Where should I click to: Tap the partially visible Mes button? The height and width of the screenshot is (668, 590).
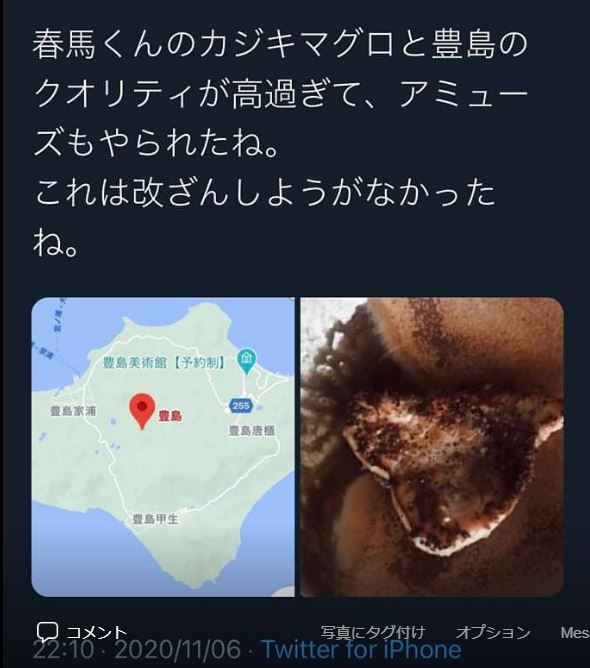point(575,632)
